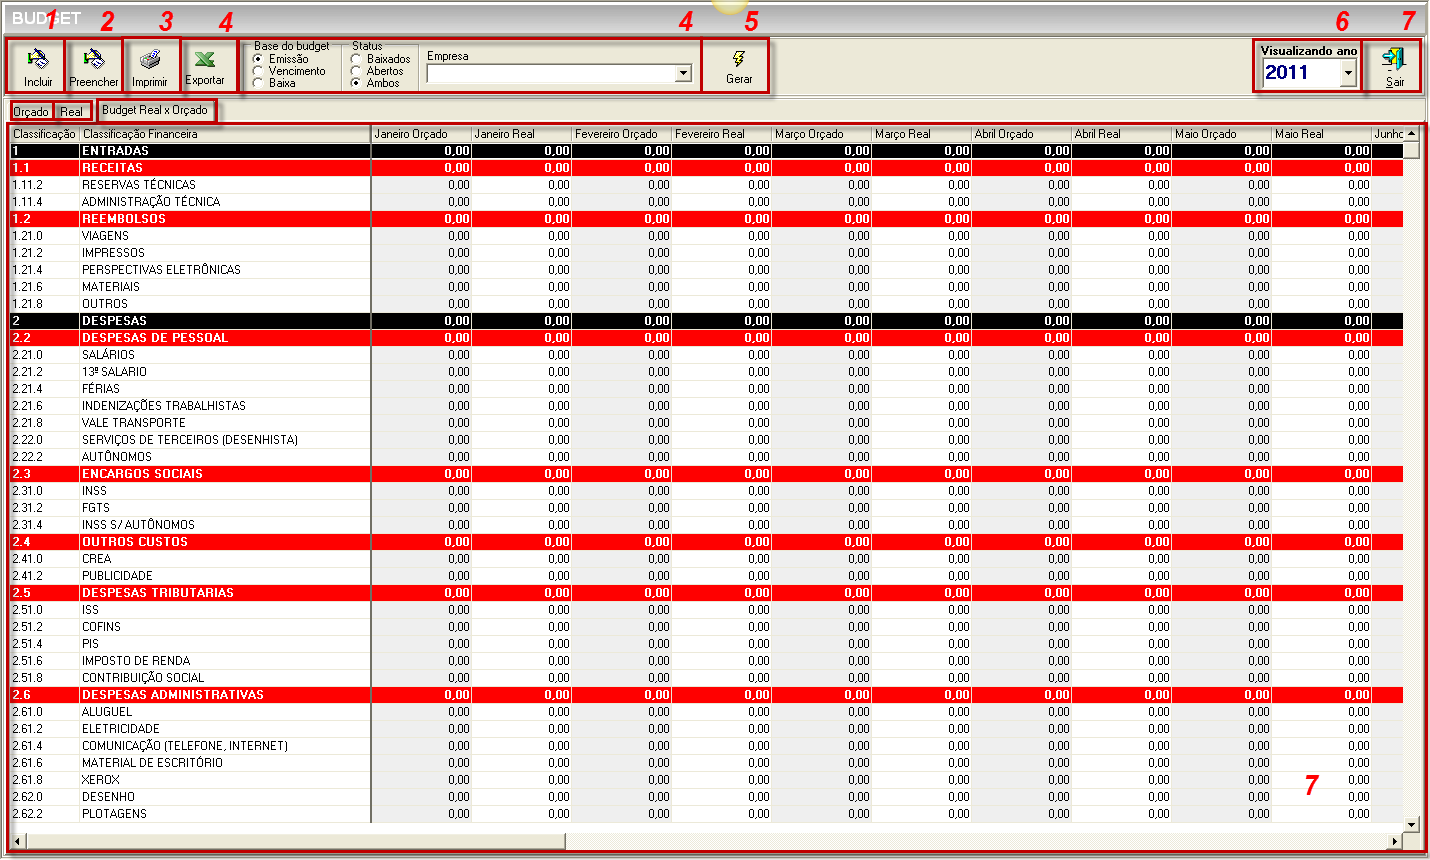Click the Imprimir printer icon
Screen dimensions: 1430x860
[x=150, y=59]
